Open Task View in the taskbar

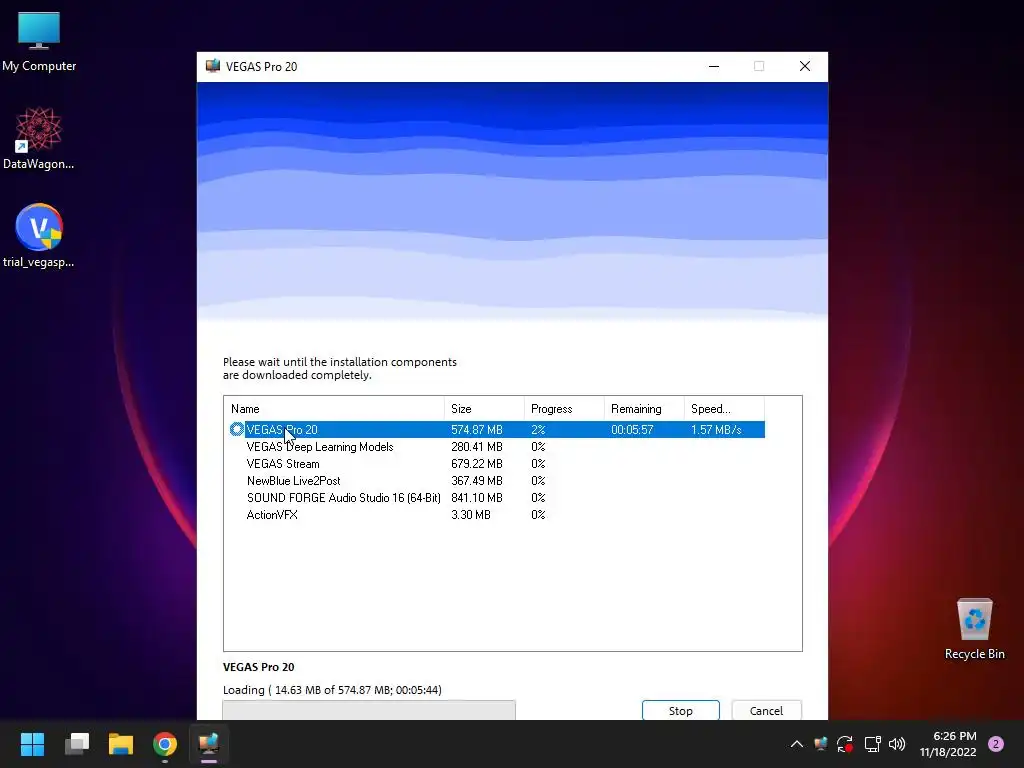(x=76, y=744)
